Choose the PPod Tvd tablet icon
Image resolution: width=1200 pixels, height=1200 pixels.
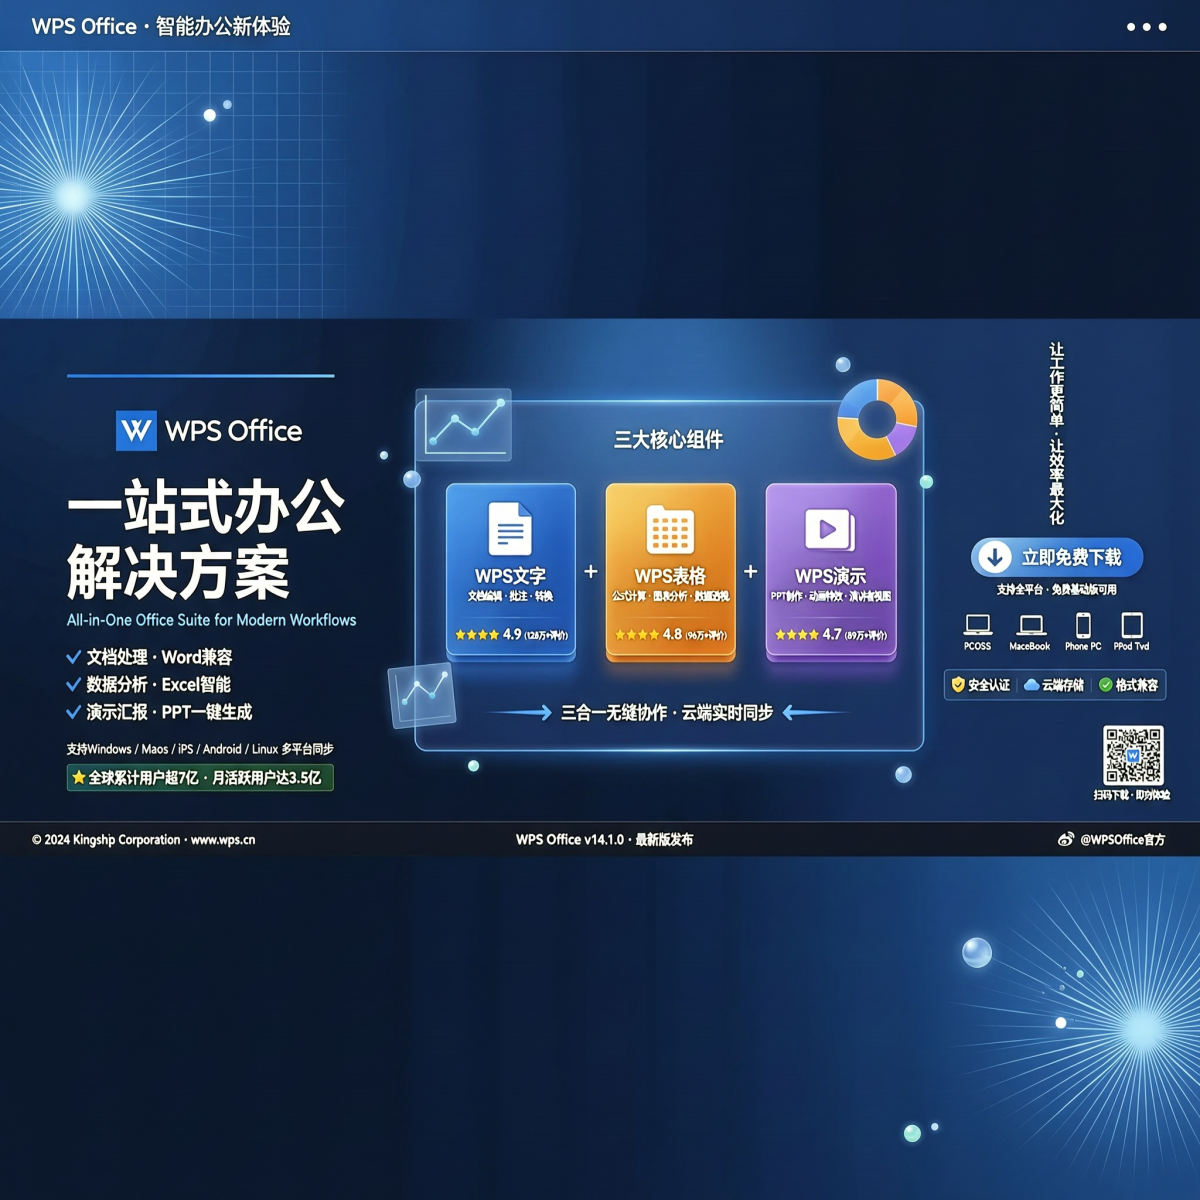click(1132, 625)
